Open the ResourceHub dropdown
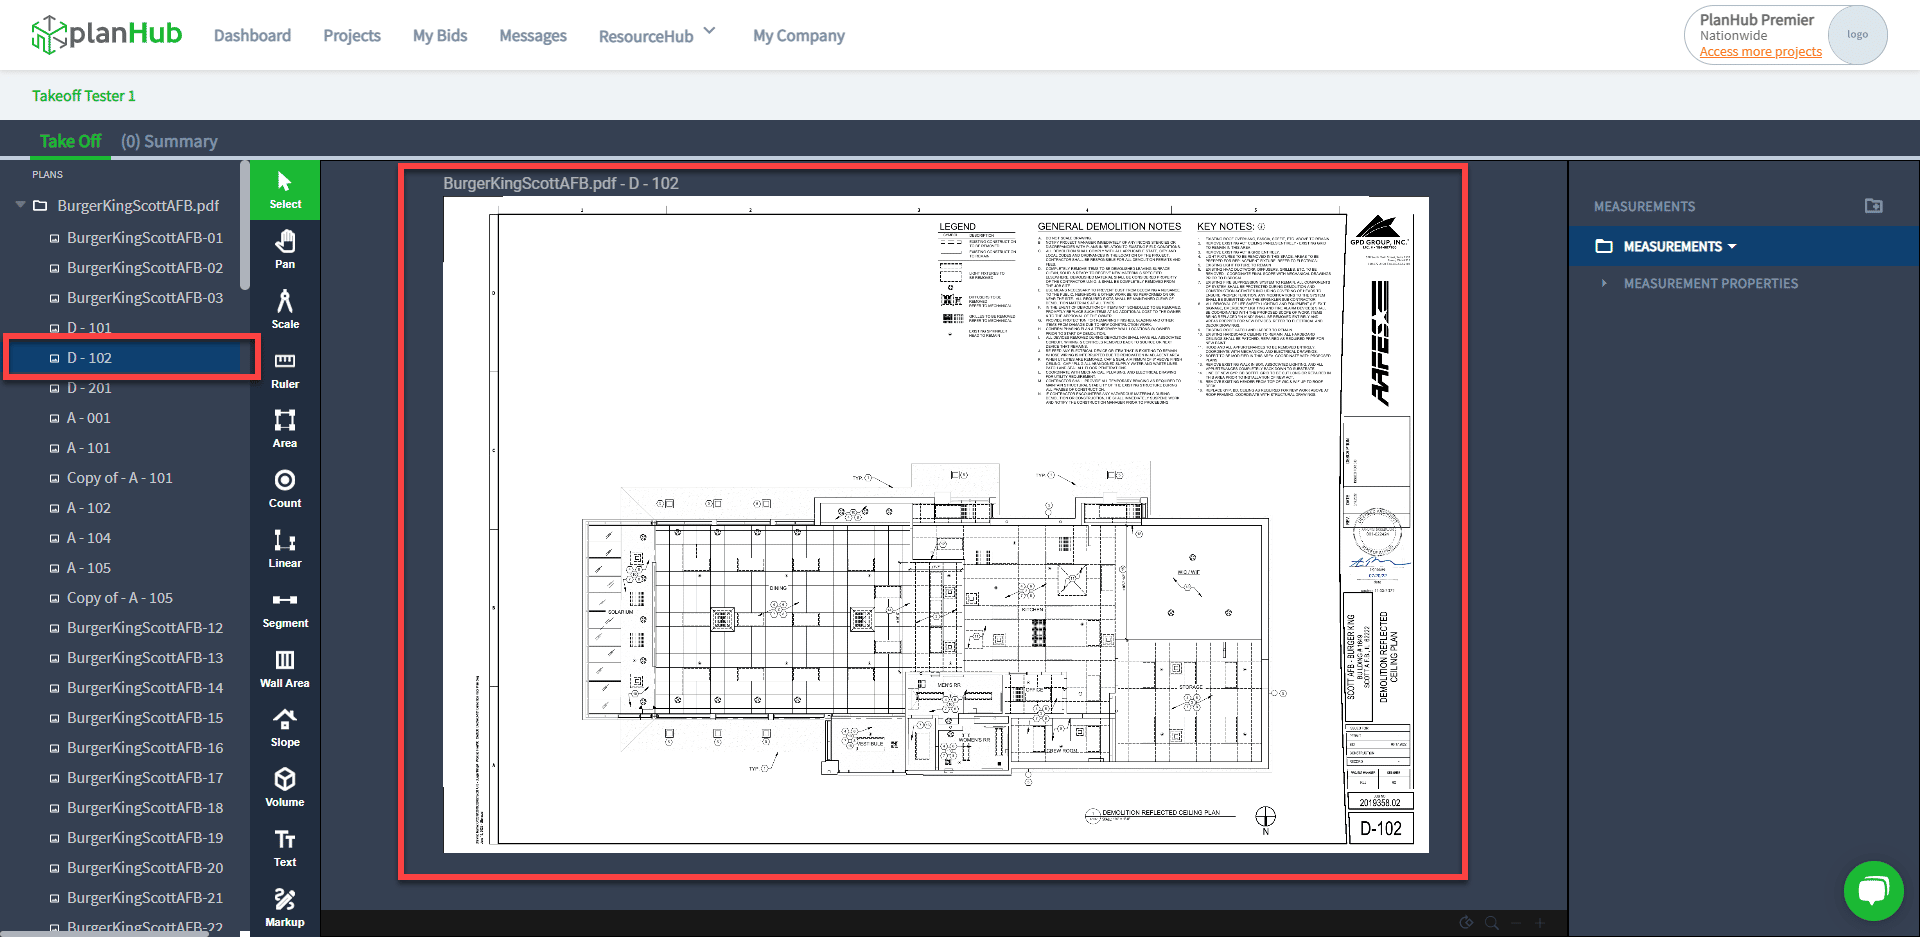 [656, 35]
